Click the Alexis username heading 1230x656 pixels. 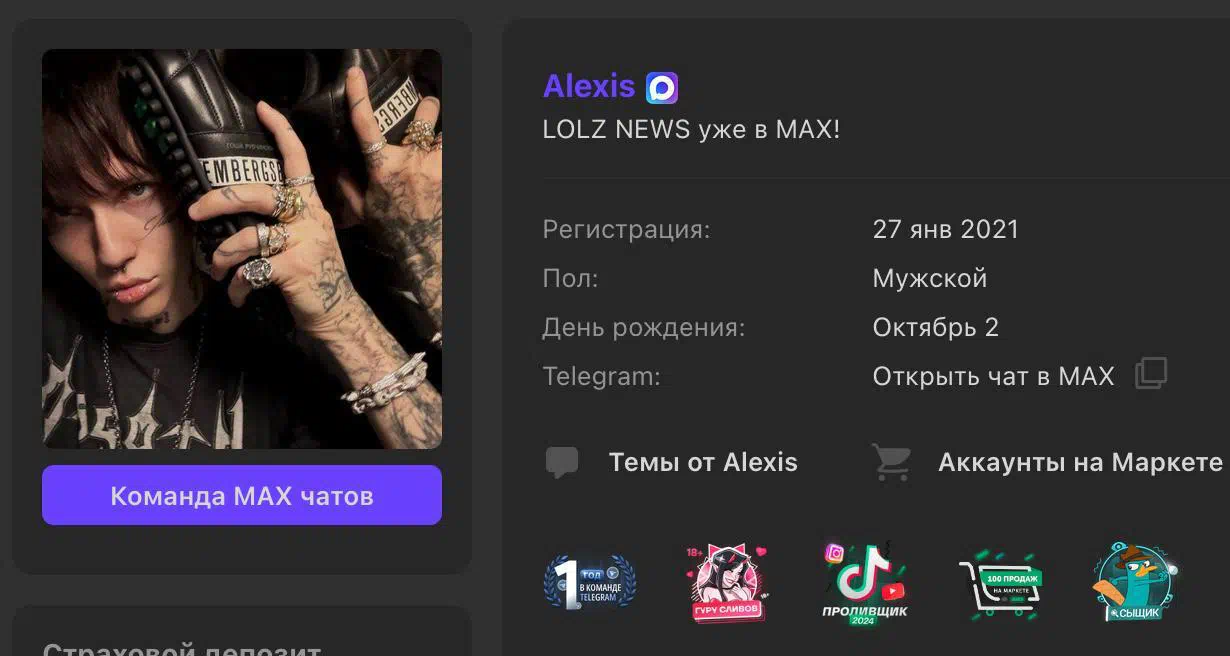[x=589, y=87]
